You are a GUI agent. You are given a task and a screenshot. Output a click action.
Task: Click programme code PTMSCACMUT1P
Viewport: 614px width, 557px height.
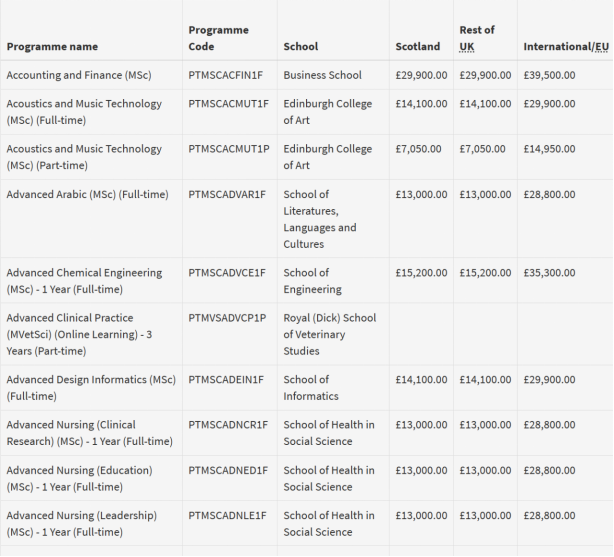228,149
